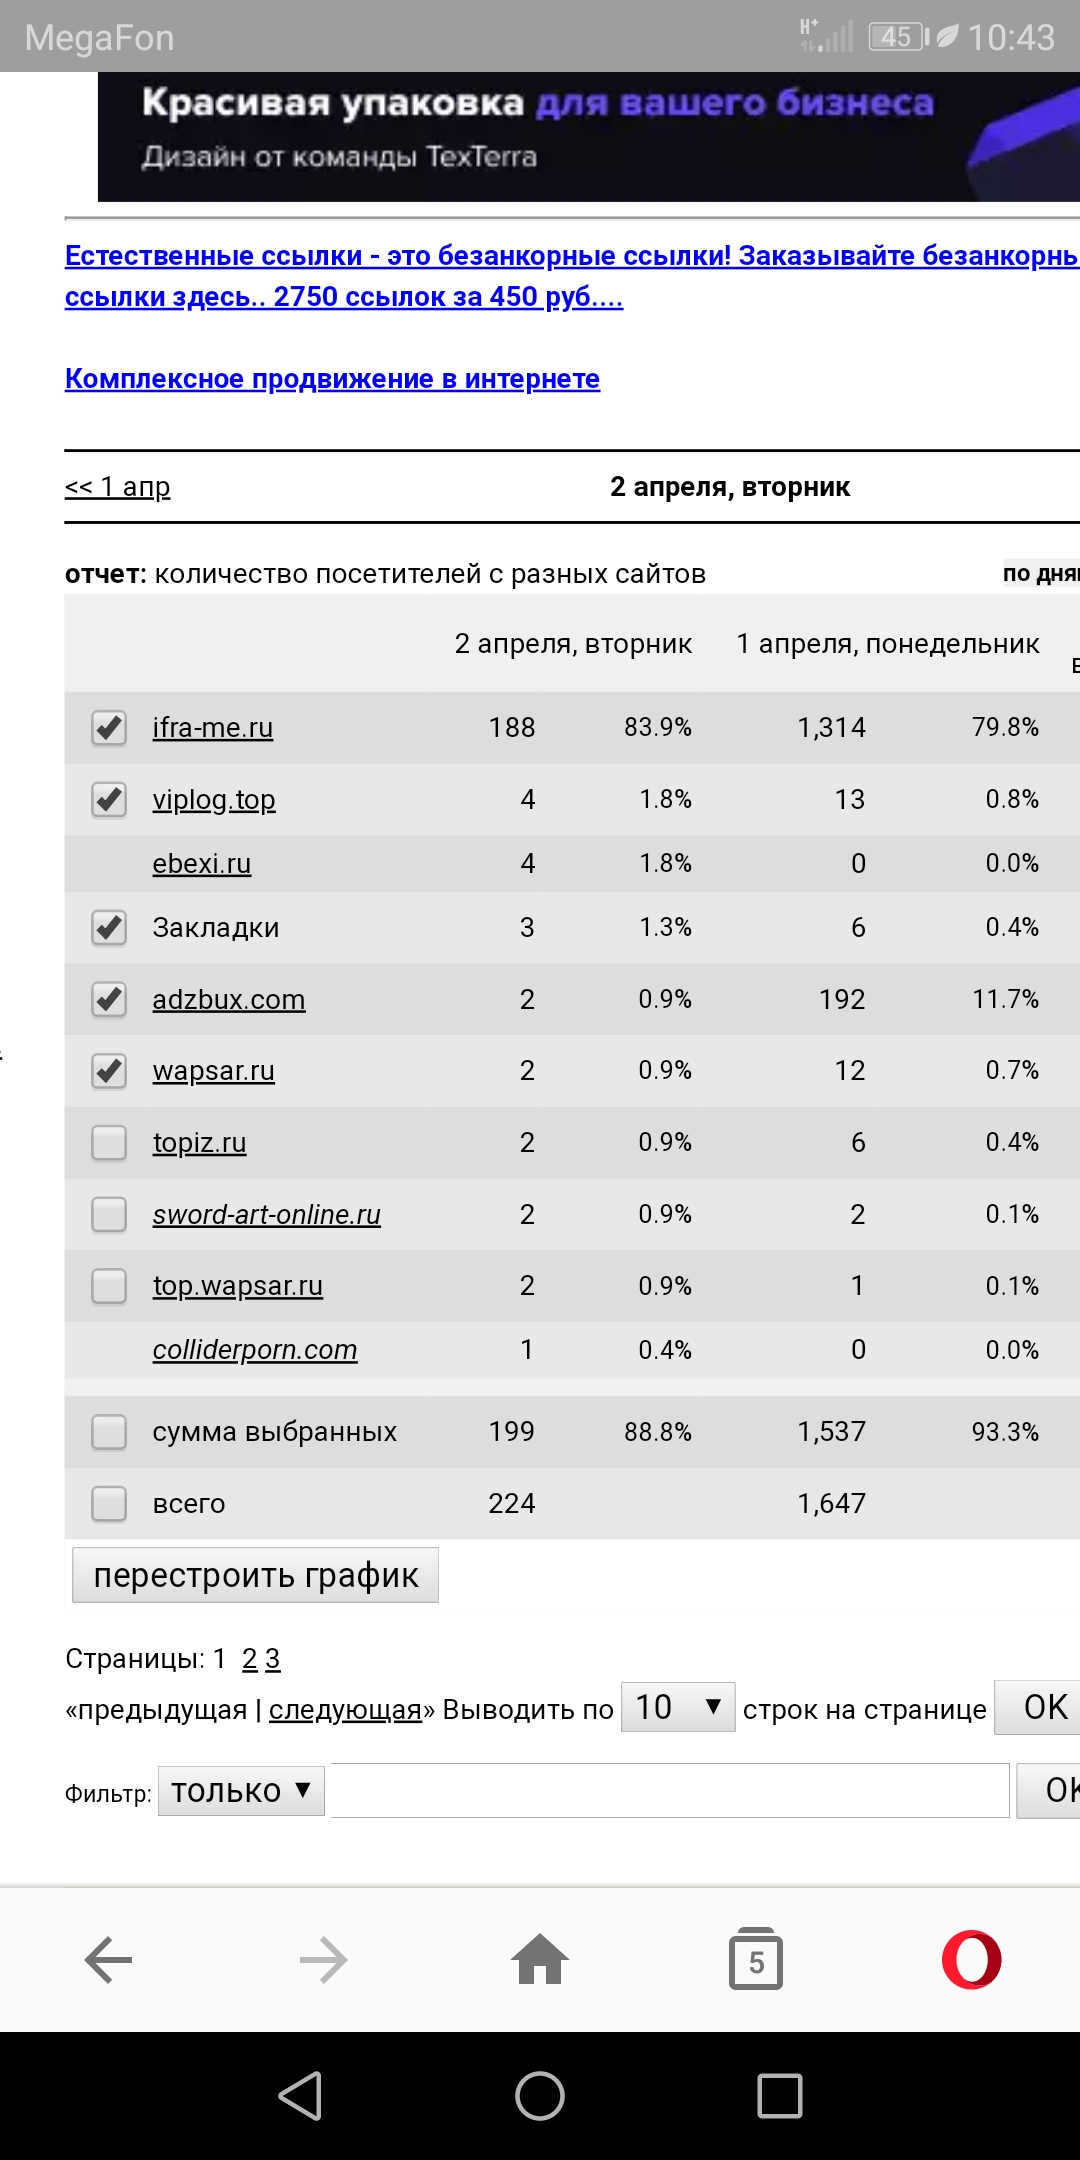This screenshot has height=2160, width=1080.
Task: Open Android recent apps square
Action: click(780, 2096)
